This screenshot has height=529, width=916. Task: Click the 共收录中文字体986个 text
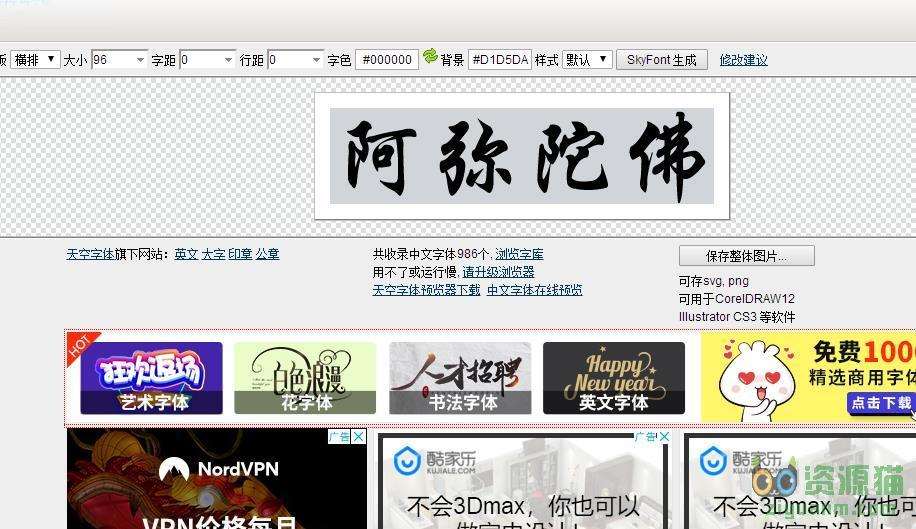432,254
